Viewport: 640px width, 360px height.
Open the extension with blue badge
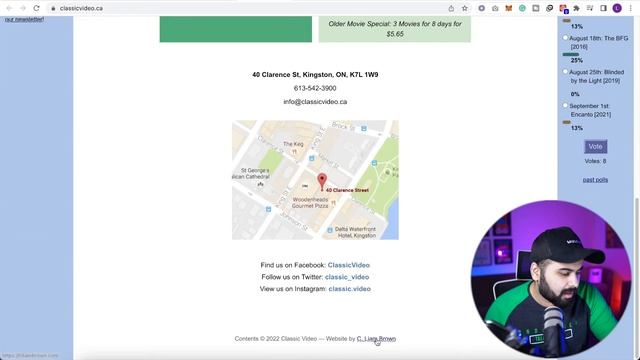coord(563,9)
